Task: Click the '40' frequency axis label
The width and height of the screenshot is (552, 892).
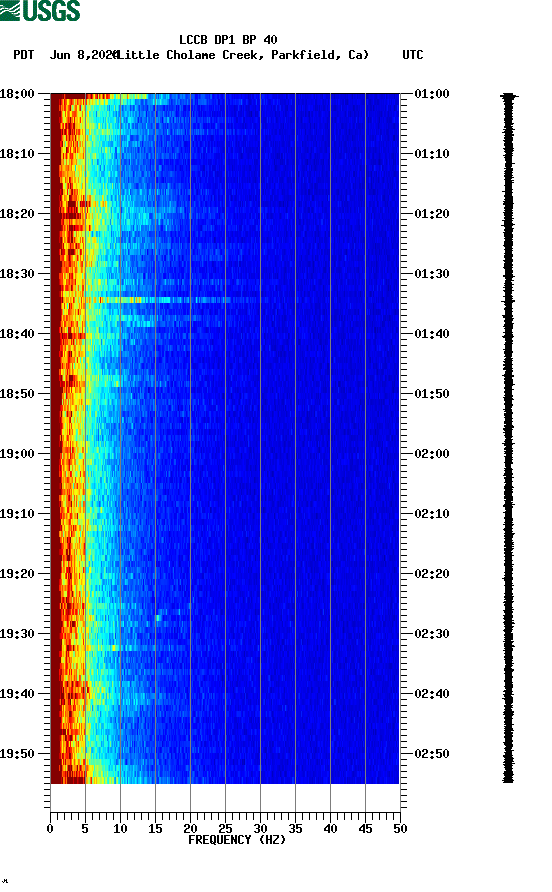Action: pos(330,829)
